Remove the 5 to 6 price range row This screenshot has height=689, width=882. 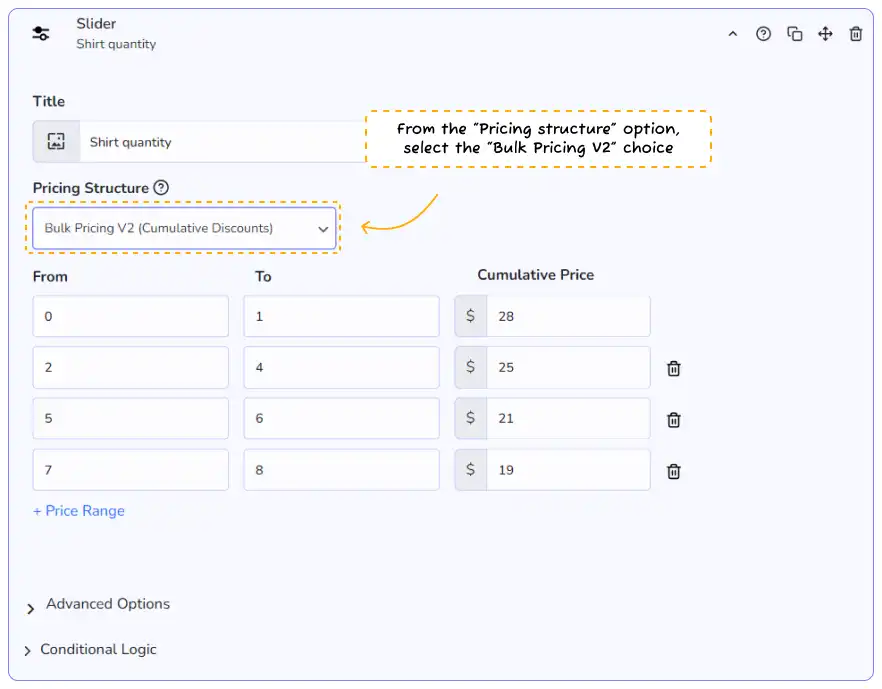[674, 420]
